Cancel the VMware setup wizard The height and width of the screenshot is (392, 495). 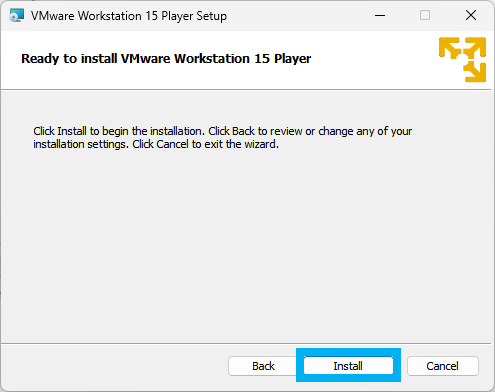tap(443, 366)
